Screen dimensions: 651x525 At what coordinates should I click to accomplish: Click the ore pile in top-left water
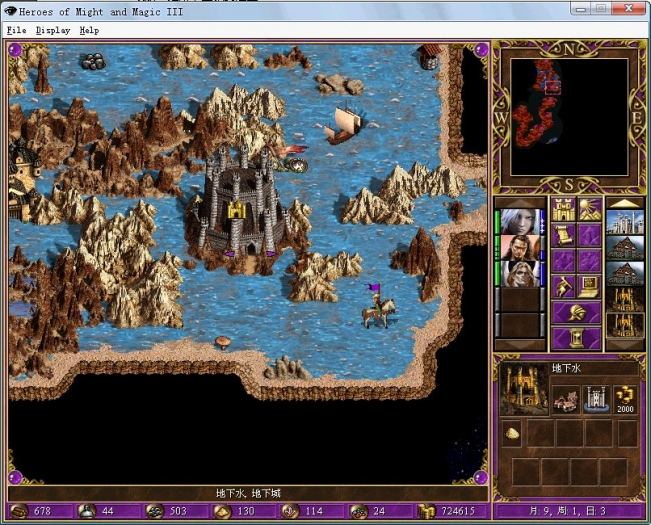point(93,61)
